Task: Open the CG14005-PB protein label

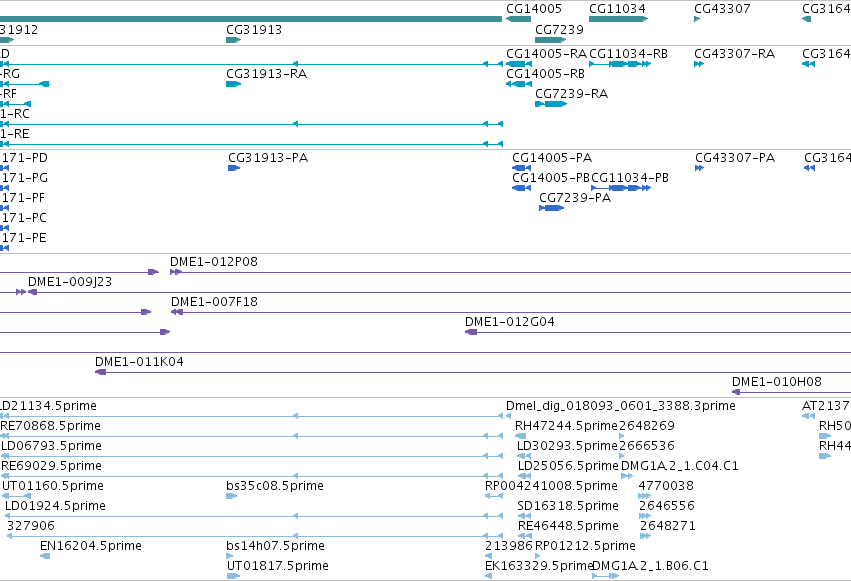Action: pos(550,178)
